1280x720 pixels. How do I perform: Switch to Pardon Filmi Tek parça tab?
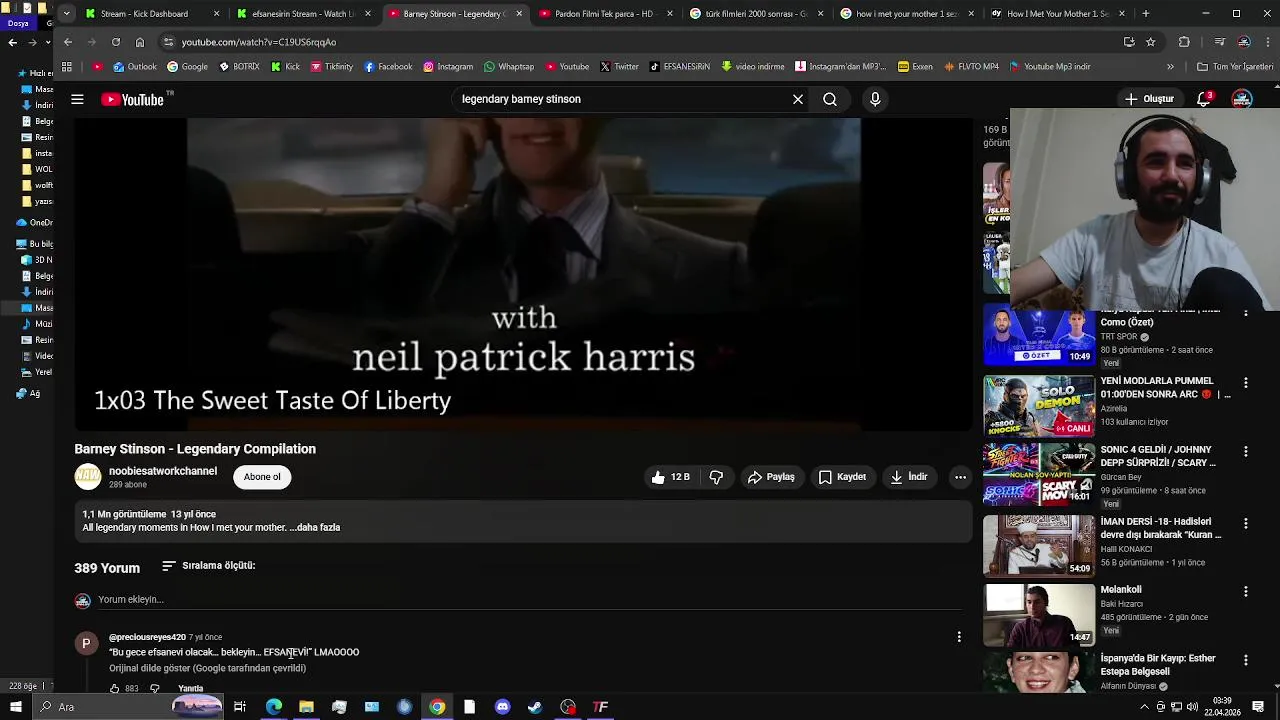click(607, 14)
